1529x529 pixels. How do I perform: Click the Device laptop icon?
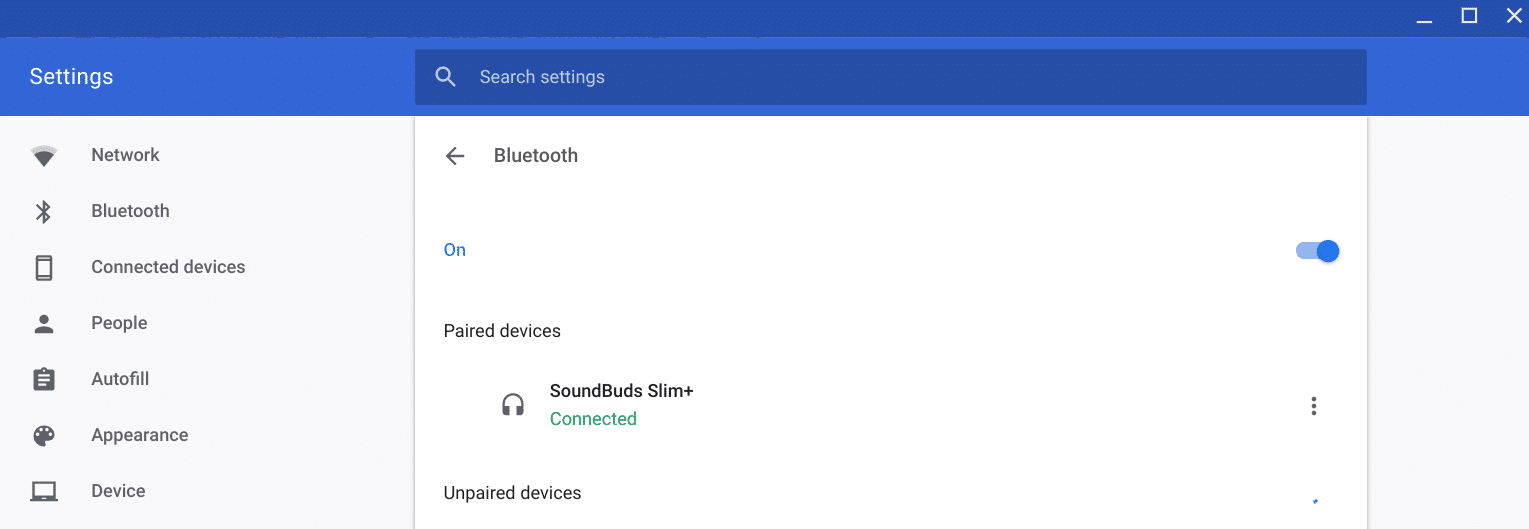coord(44,492)
